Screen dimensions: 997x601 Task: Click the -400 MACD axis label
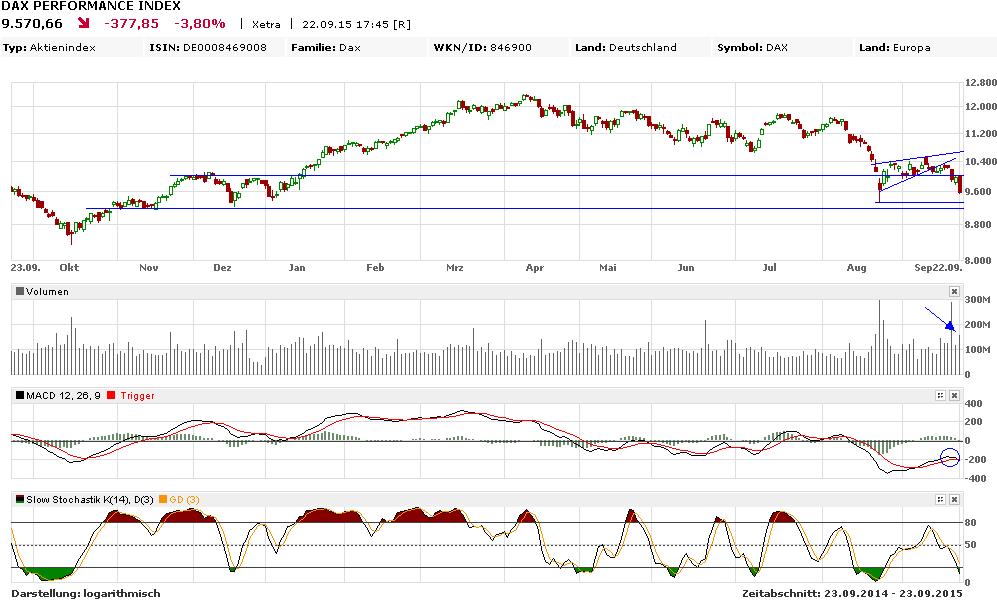973,479
